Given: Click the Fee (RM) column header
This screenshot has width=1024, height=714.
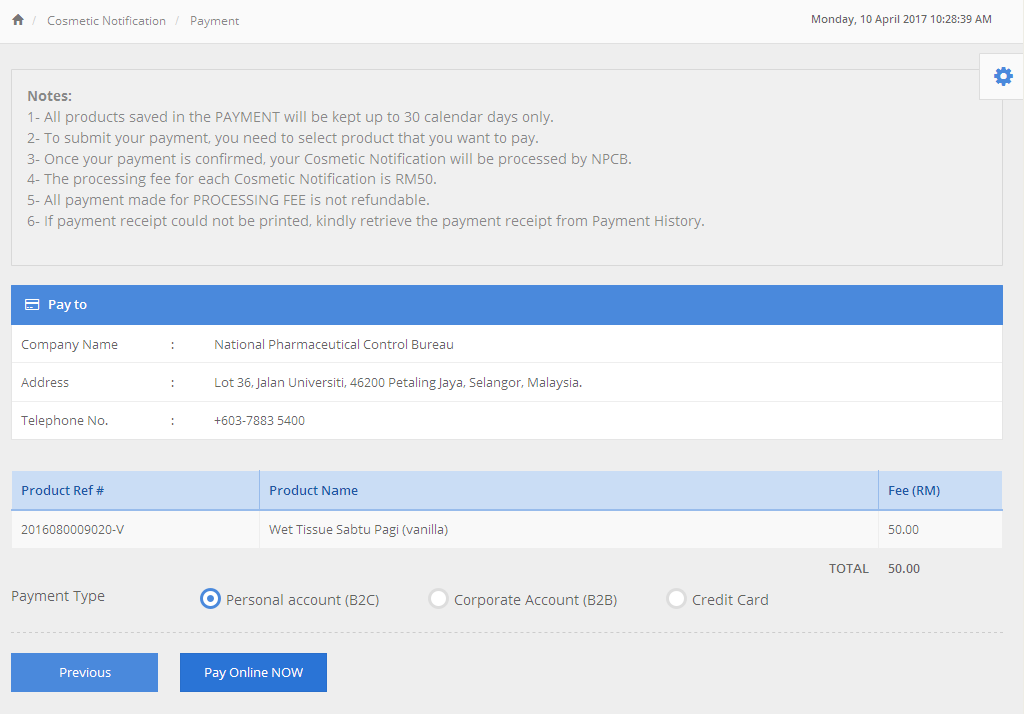Looking at the screenshot, I should (913, 490).
